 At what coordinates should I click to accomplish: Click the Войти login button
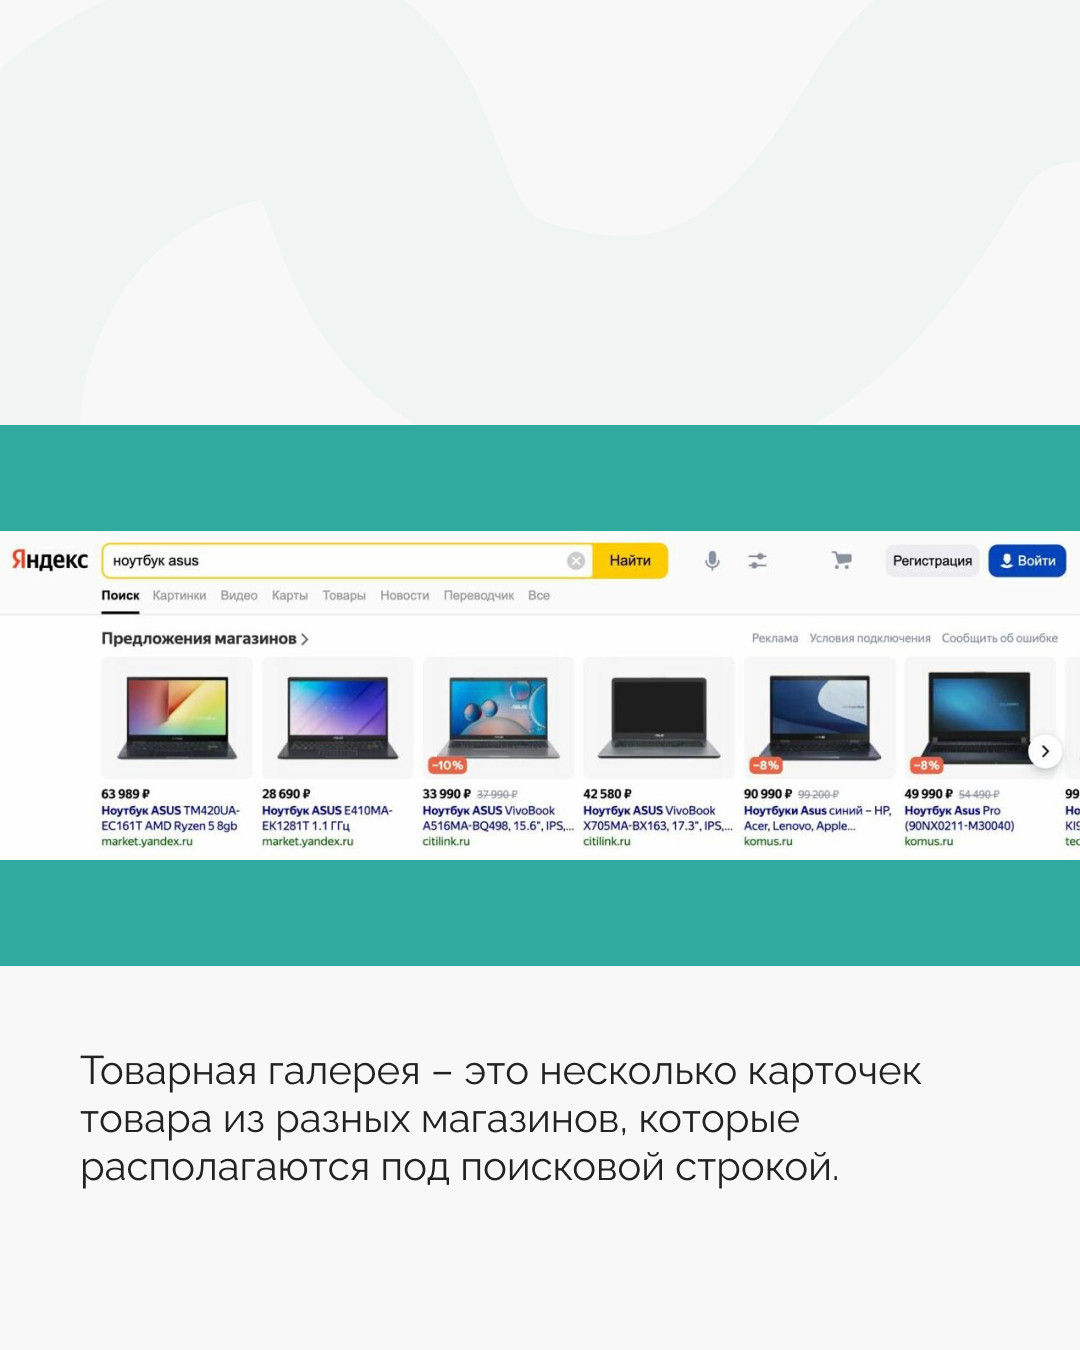point(1028,561)
